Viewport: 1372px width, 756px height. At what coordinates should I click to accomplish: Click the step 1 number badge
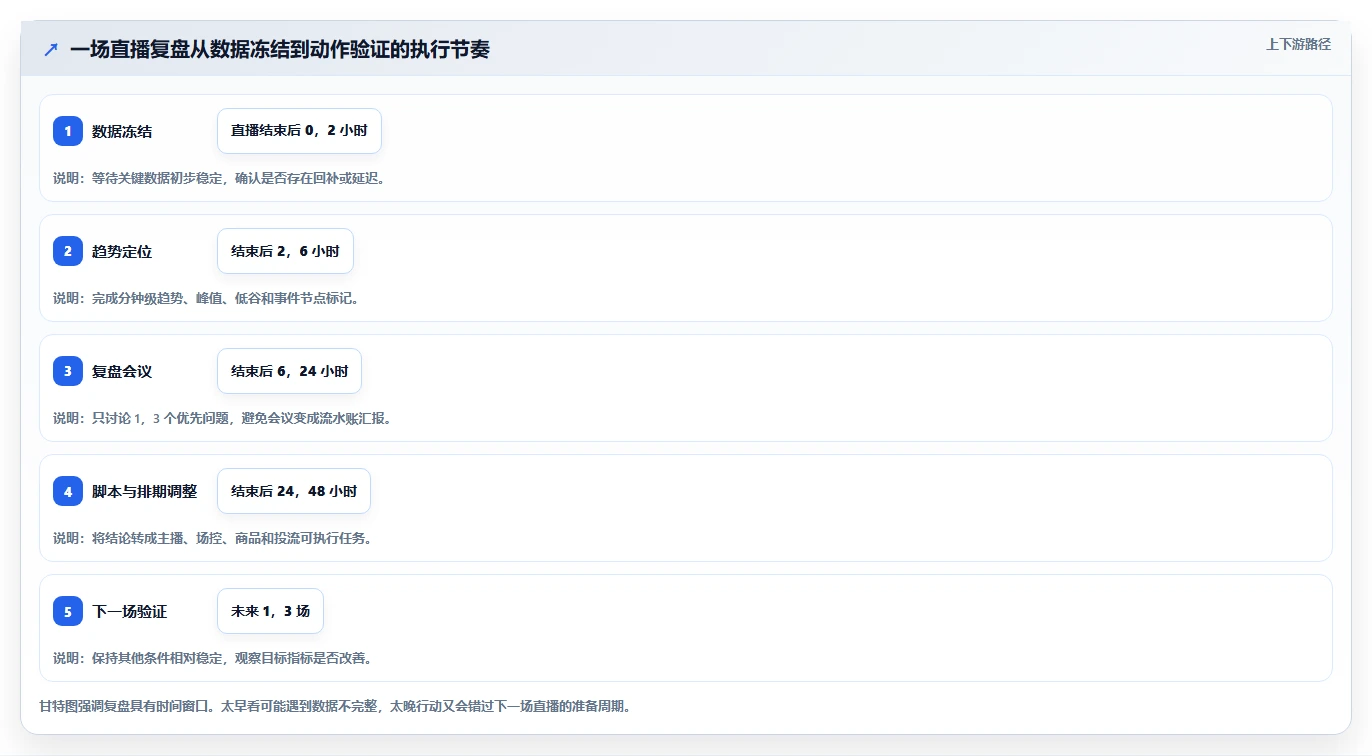68,131
